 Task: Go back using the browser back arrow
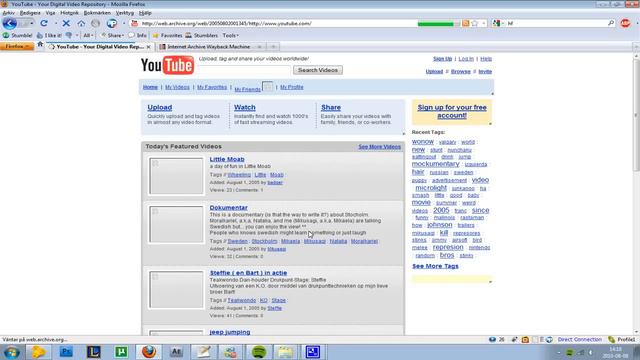(x=10, y=23)
